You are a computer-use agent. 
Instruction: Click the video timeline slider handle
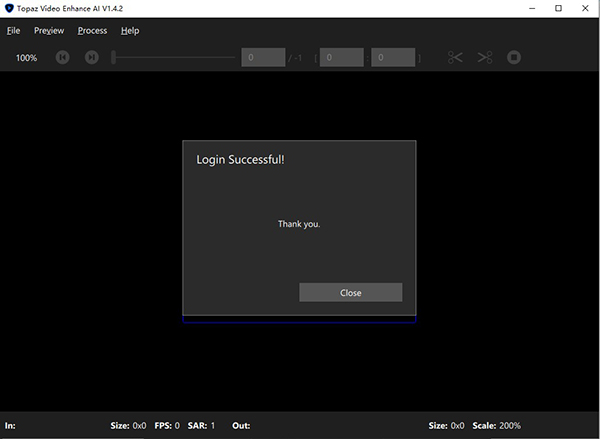pyautogui.click(x=113, y=57)
